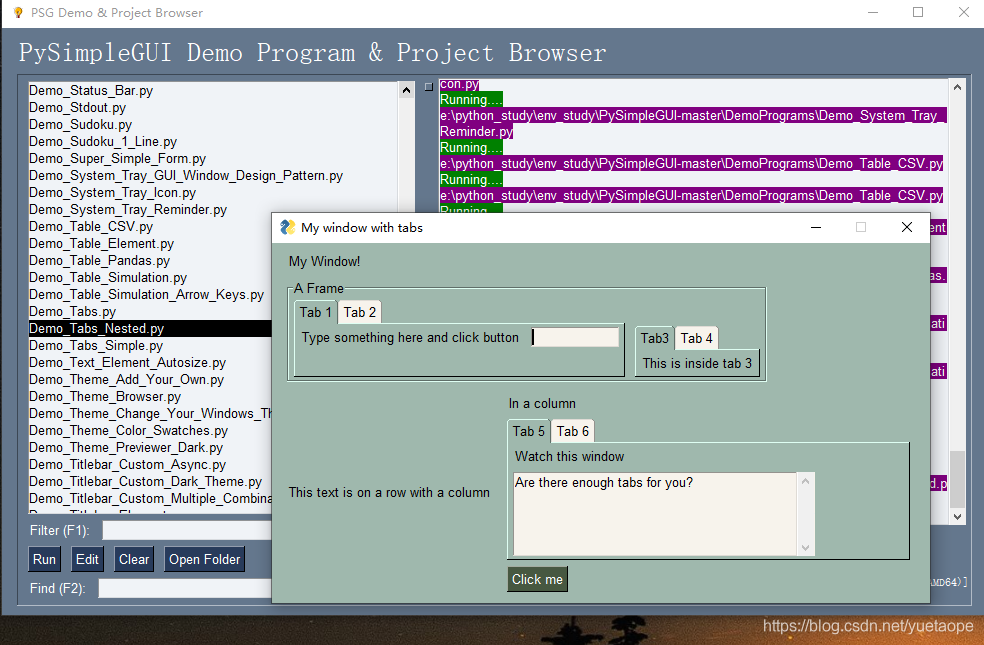
Task: Click the output pane scrollbar thumb
Action: pyautogui.click(x=957, y=479)
